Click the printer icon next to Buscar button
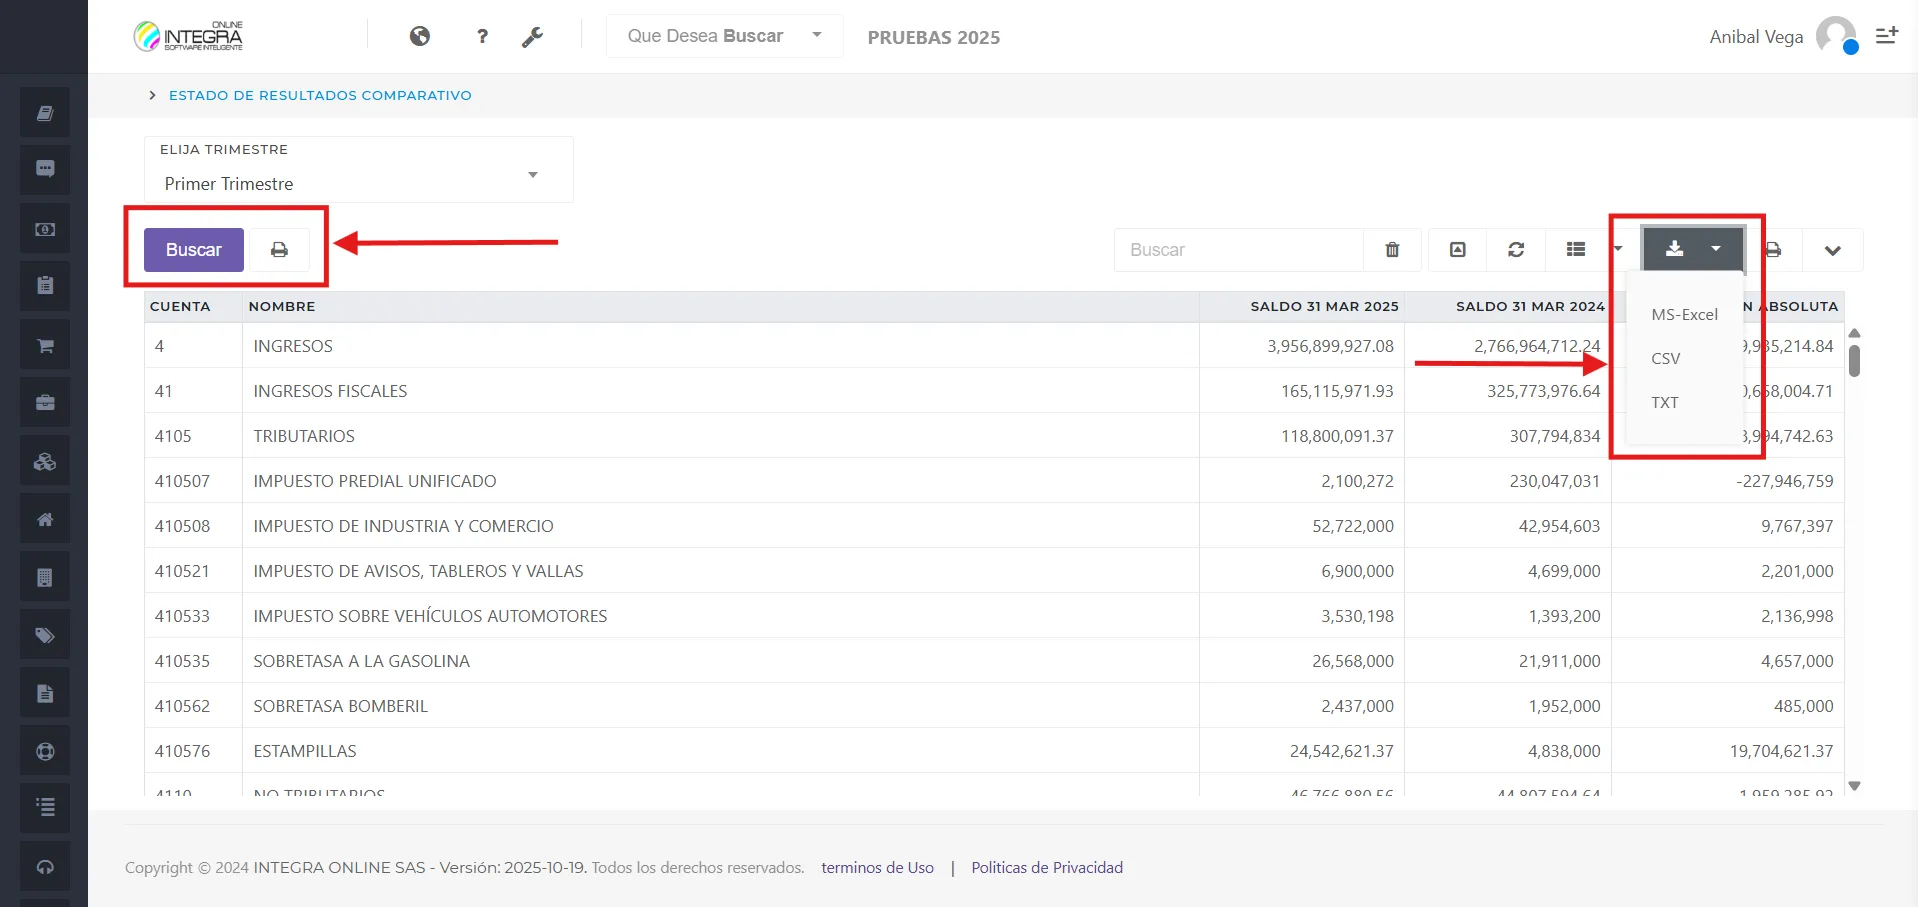The height and width of the screenshot is (907, 1918). (x=279, y=250)
